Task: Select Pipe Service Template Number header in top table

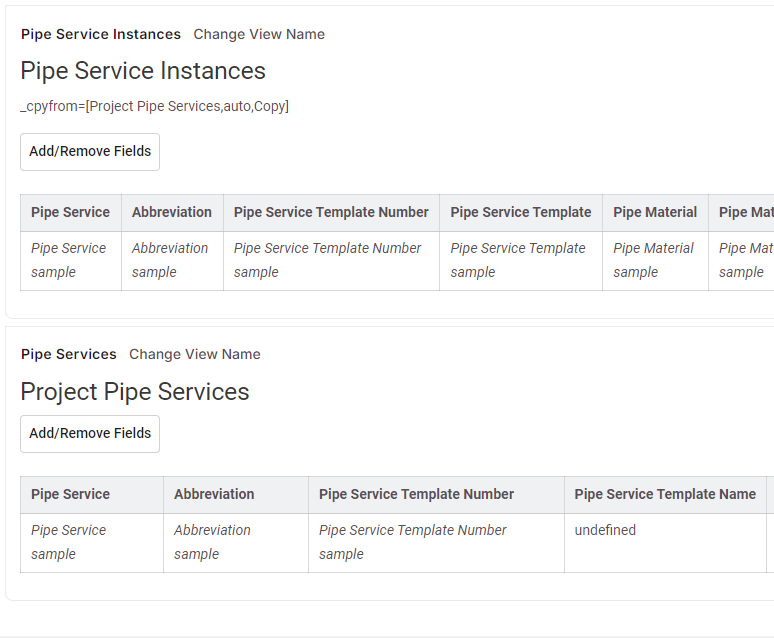Action: pos(331,212)
